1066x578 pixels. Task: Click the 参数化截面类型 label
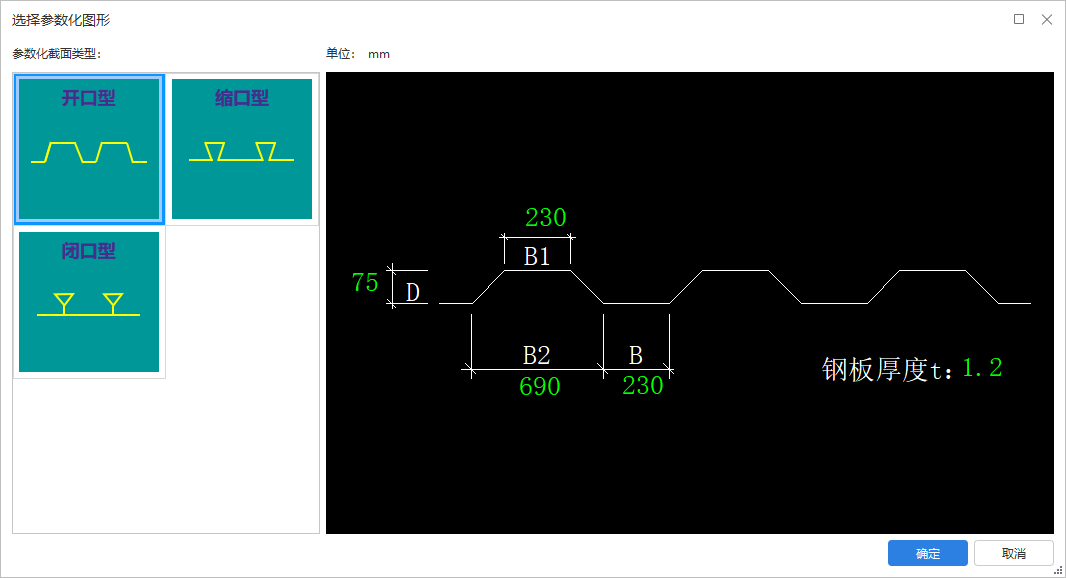pyautogui.click(x=56, y=54)
